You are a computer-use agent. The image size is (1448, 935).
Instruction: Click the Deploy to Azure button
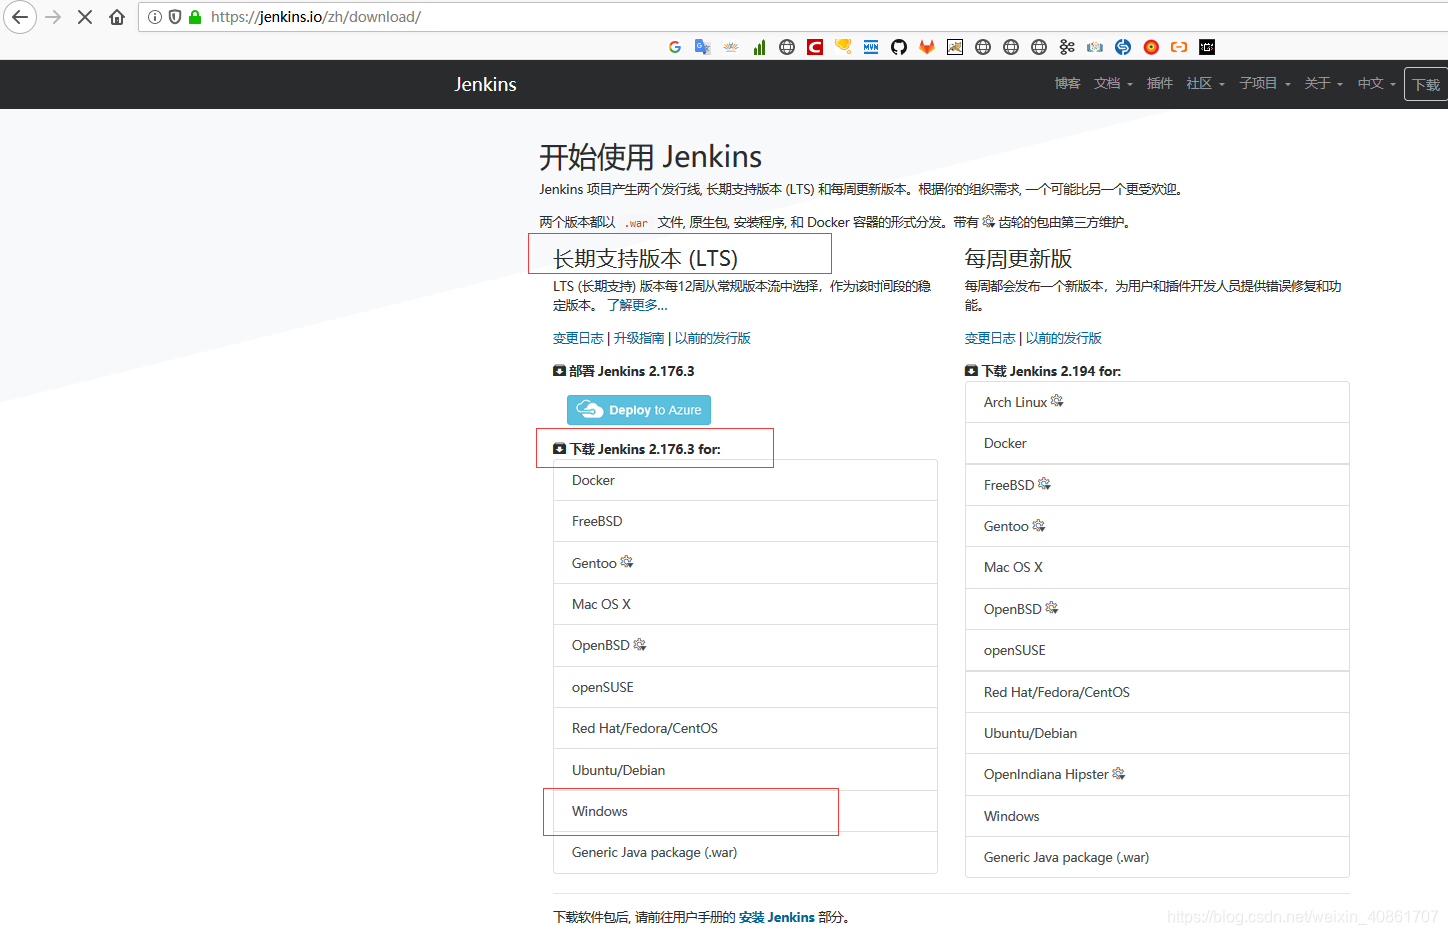[x=639, y=410]
